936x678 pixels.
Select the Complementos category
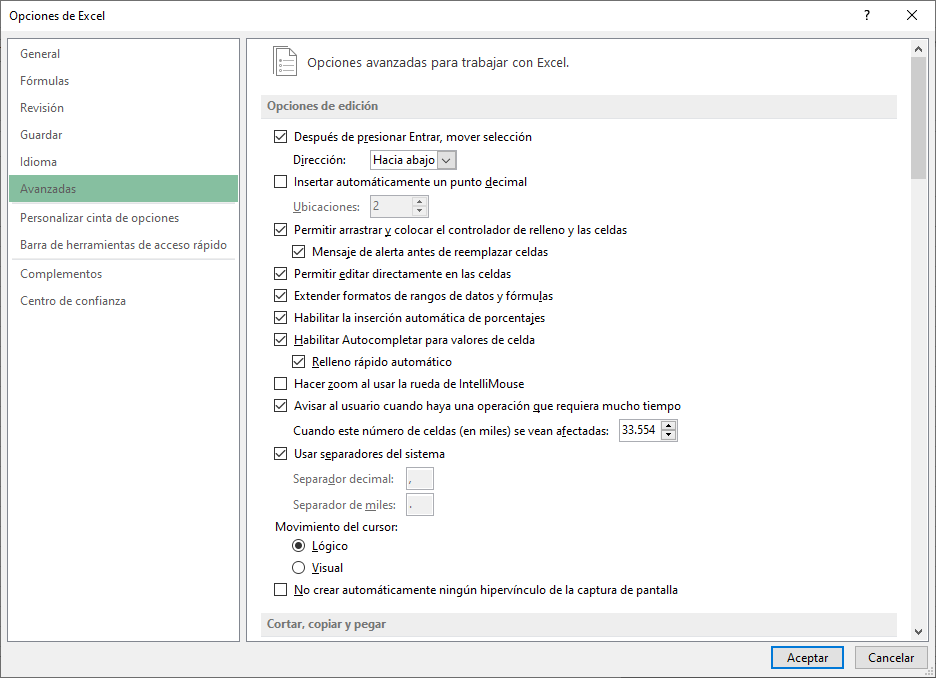pyautogui.click(x=124, y=274)
